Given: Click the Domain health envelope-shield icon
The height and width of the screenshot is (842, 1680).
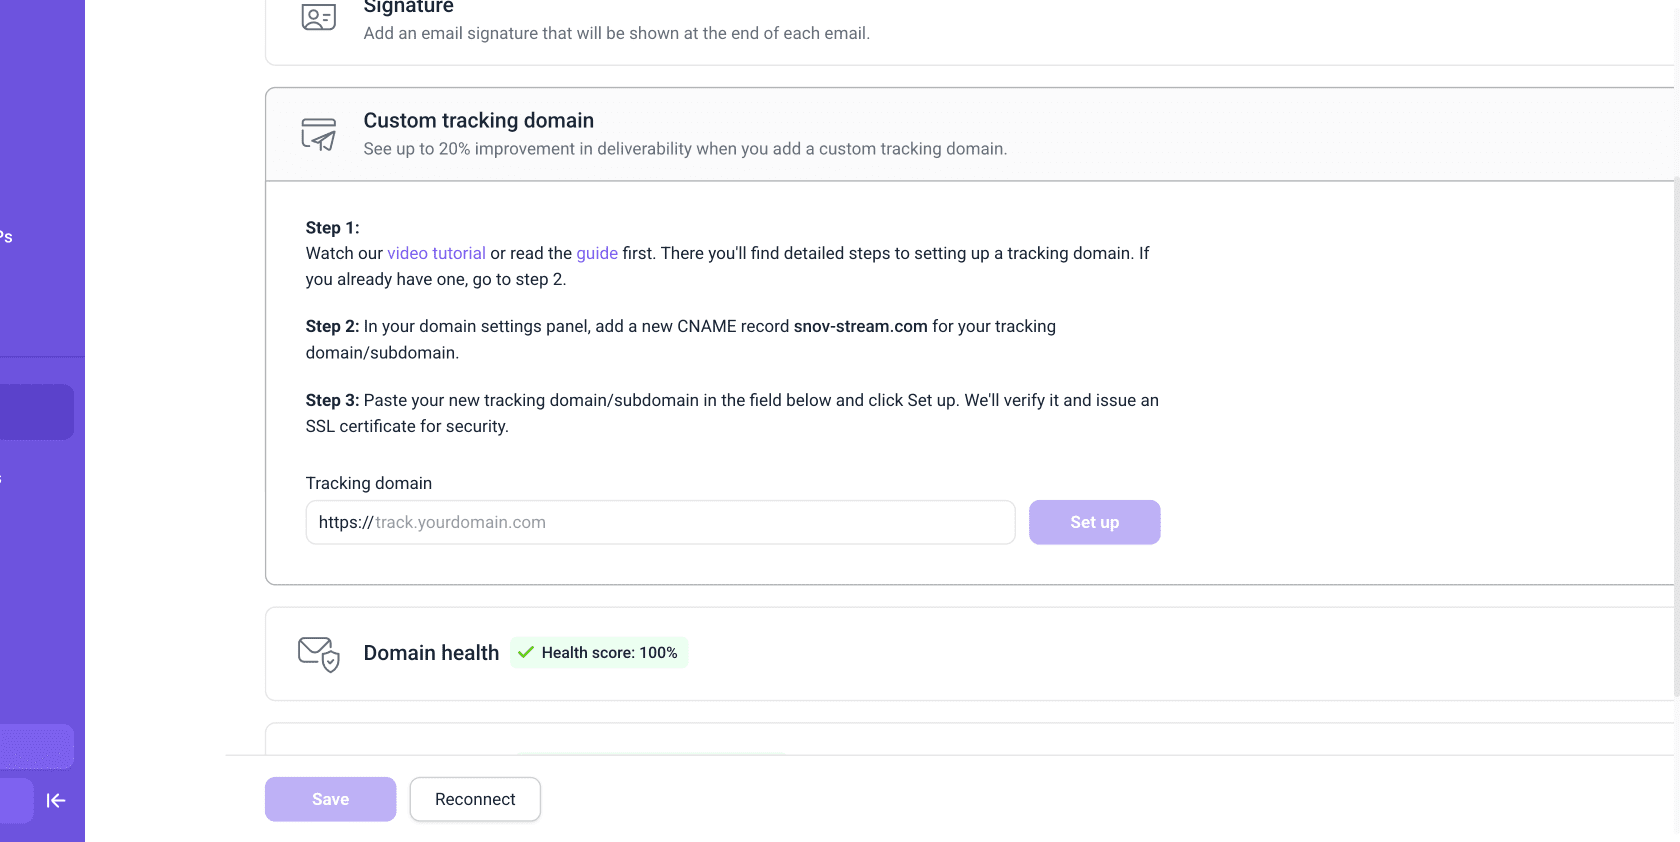Looking at the screenshot, I should [x=319, y=654].
